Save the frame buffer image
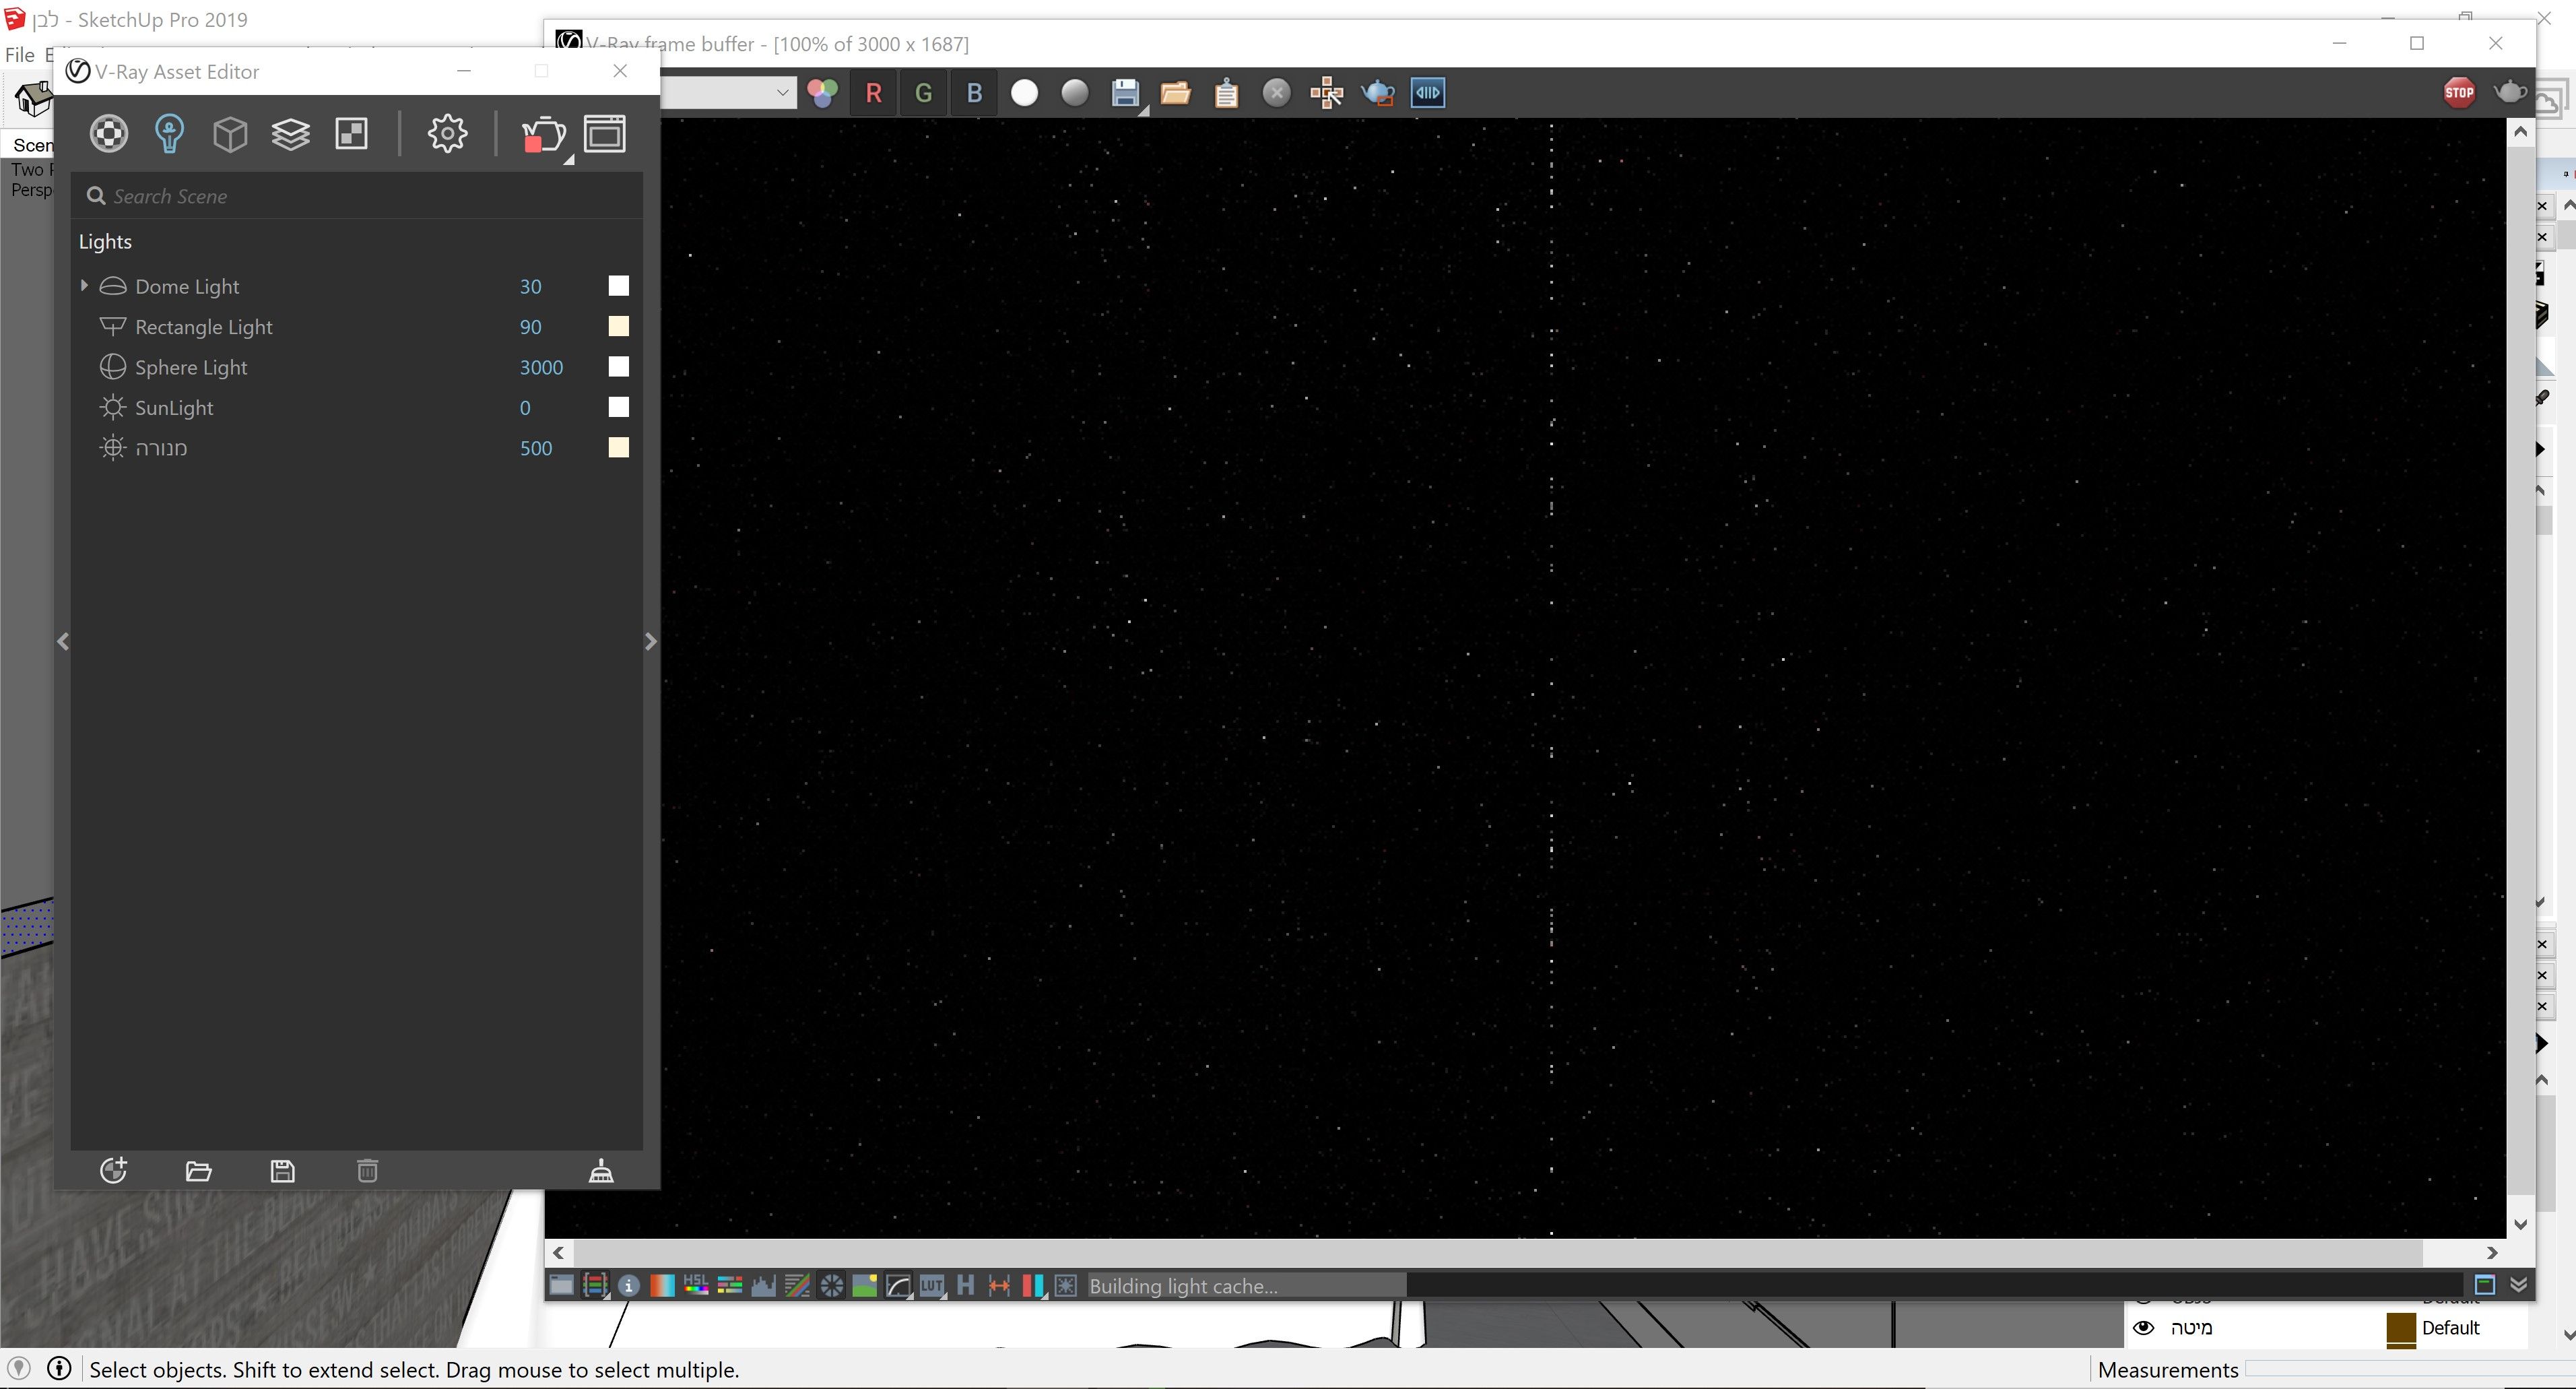Image resolution: width=2576 pixels, height=1389 pixels. pyautogui.click(x=1125, y=93)
